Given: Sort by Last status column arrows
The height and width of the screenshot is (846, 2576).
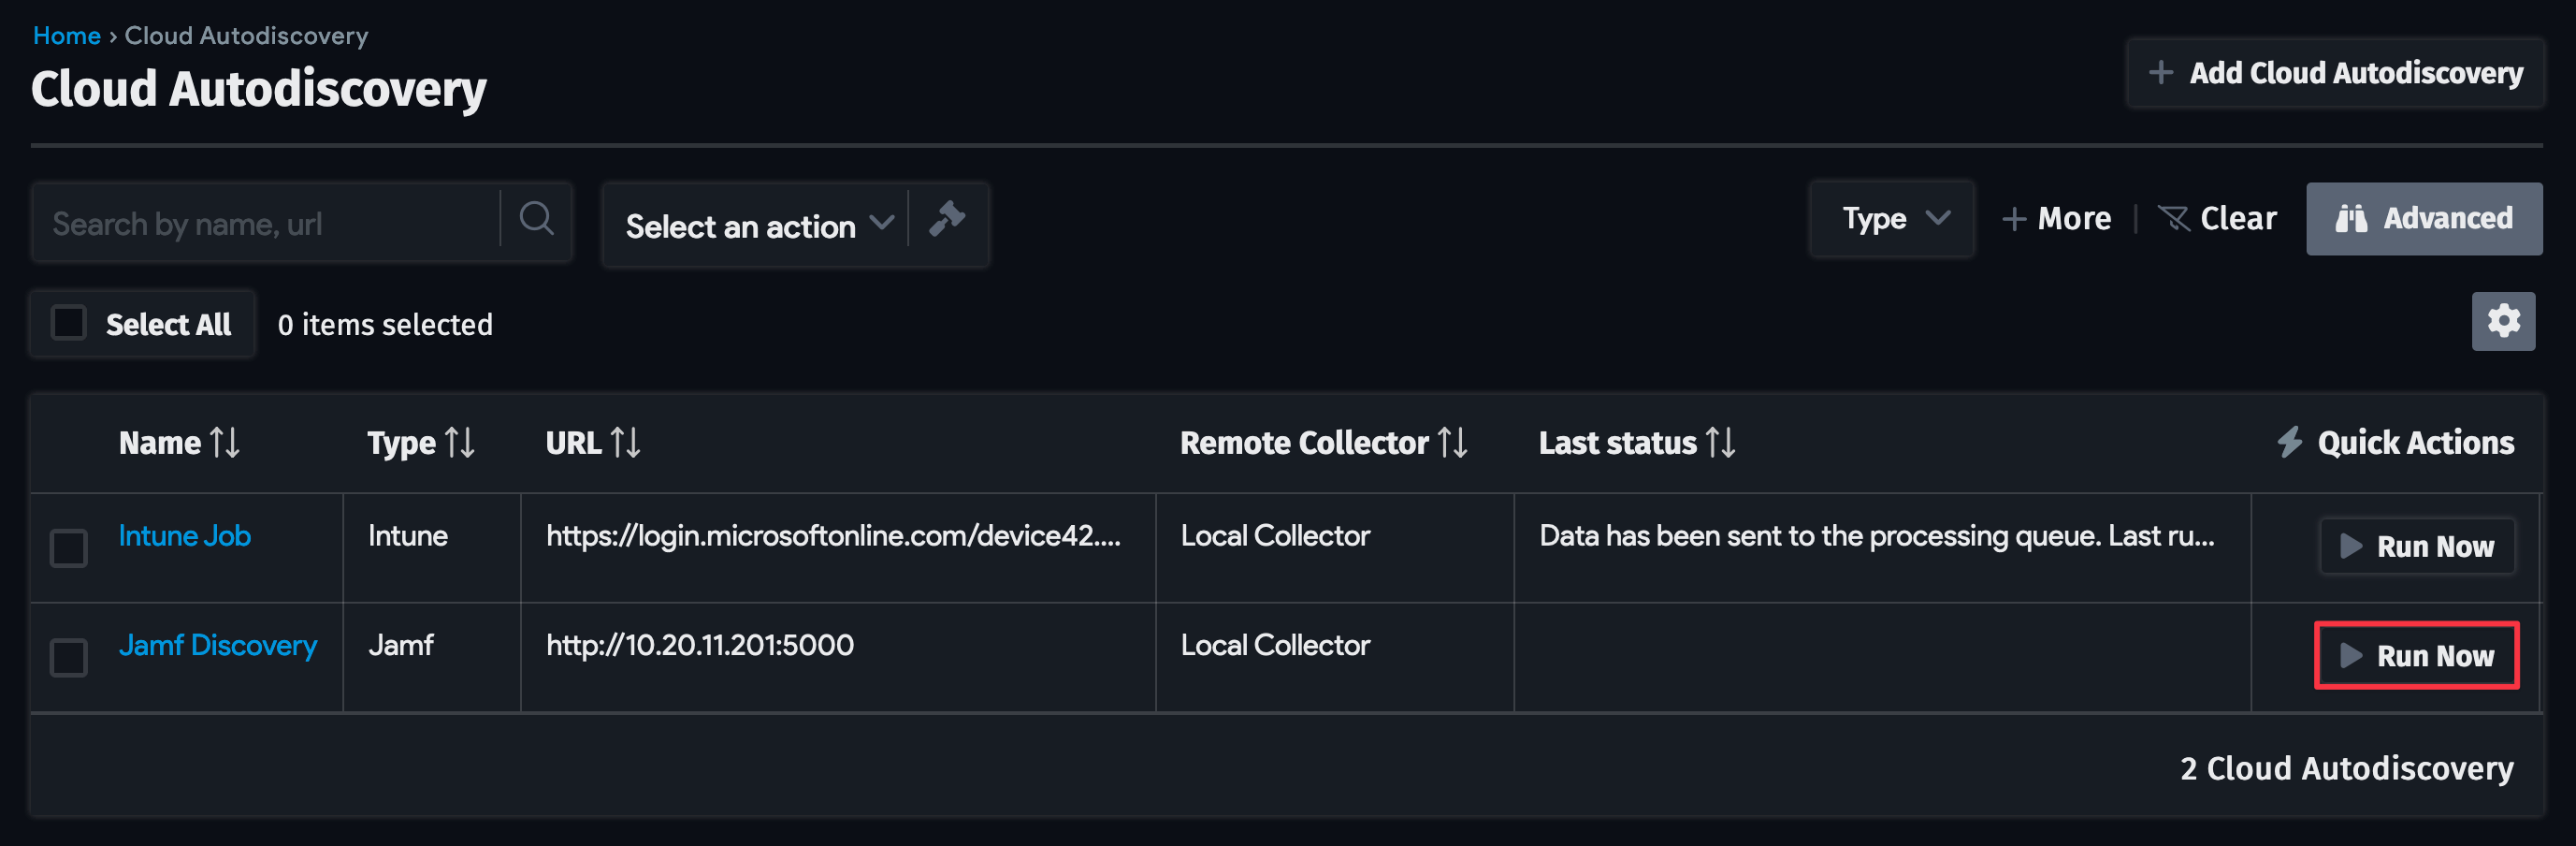Looking at the screenshot, I should point(1720,443).
